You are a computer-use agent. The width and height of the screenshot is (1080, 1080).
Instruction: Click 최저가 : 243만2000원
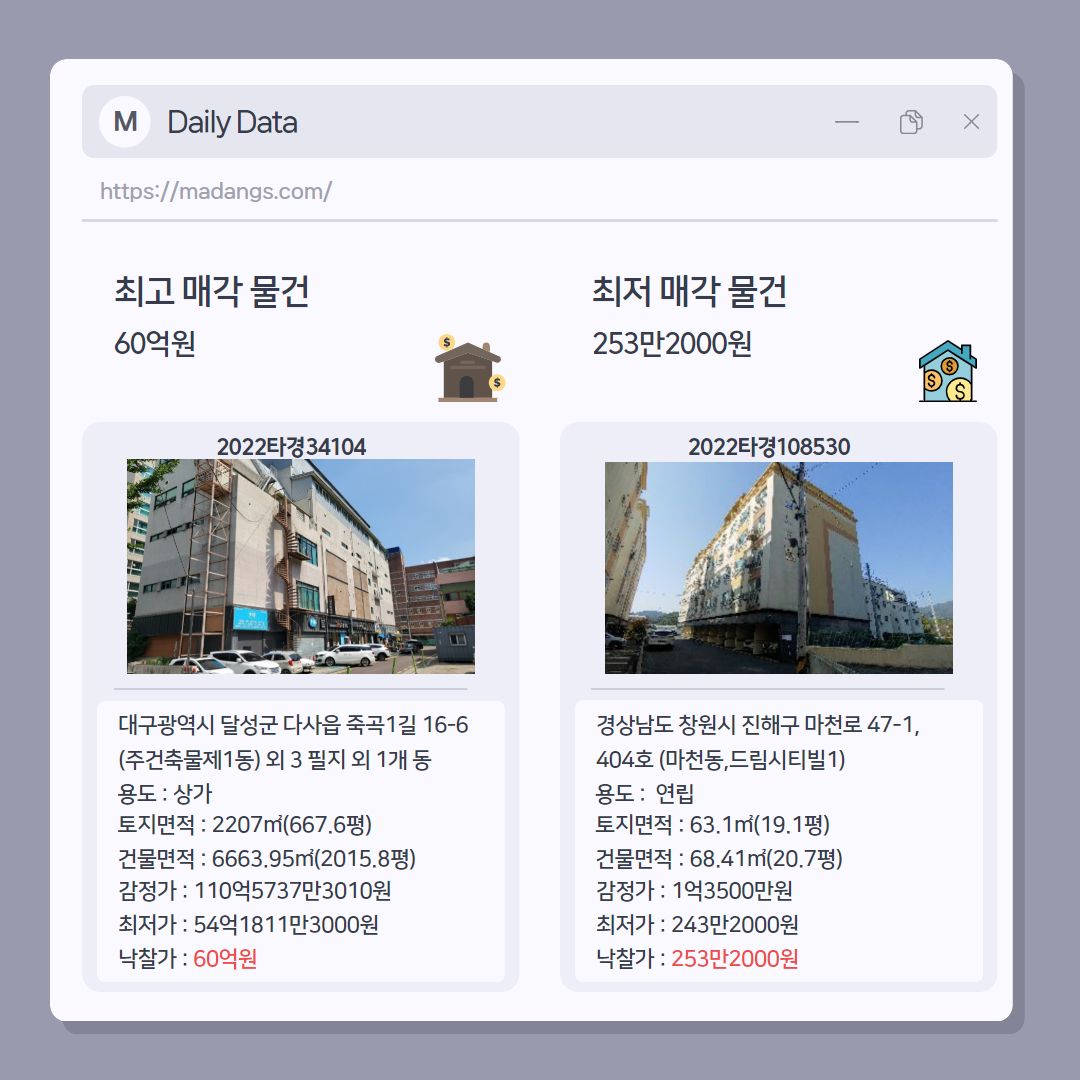point(697,924)
